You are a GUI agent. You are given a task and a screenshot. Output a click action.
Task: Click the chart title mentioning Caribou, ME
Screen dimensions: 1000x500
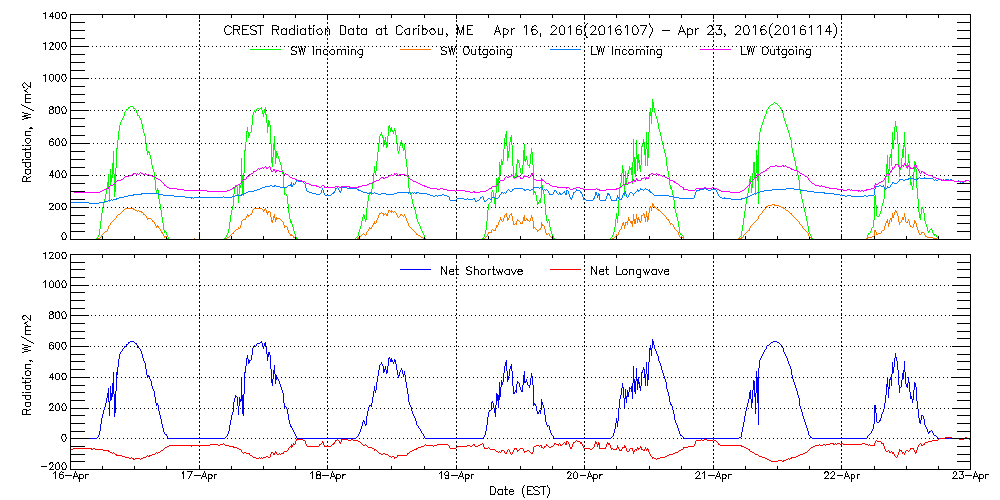click(530, 31)
